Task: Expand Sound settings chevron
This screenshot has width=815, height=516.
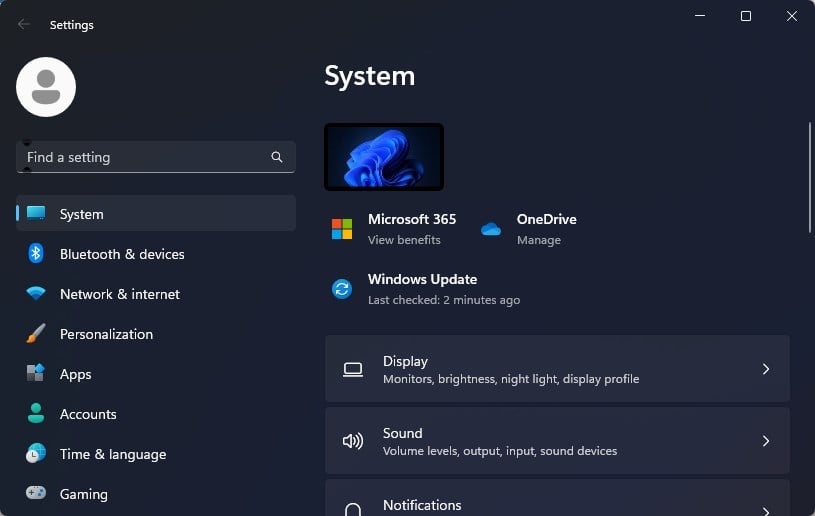Action: [766, 441]
